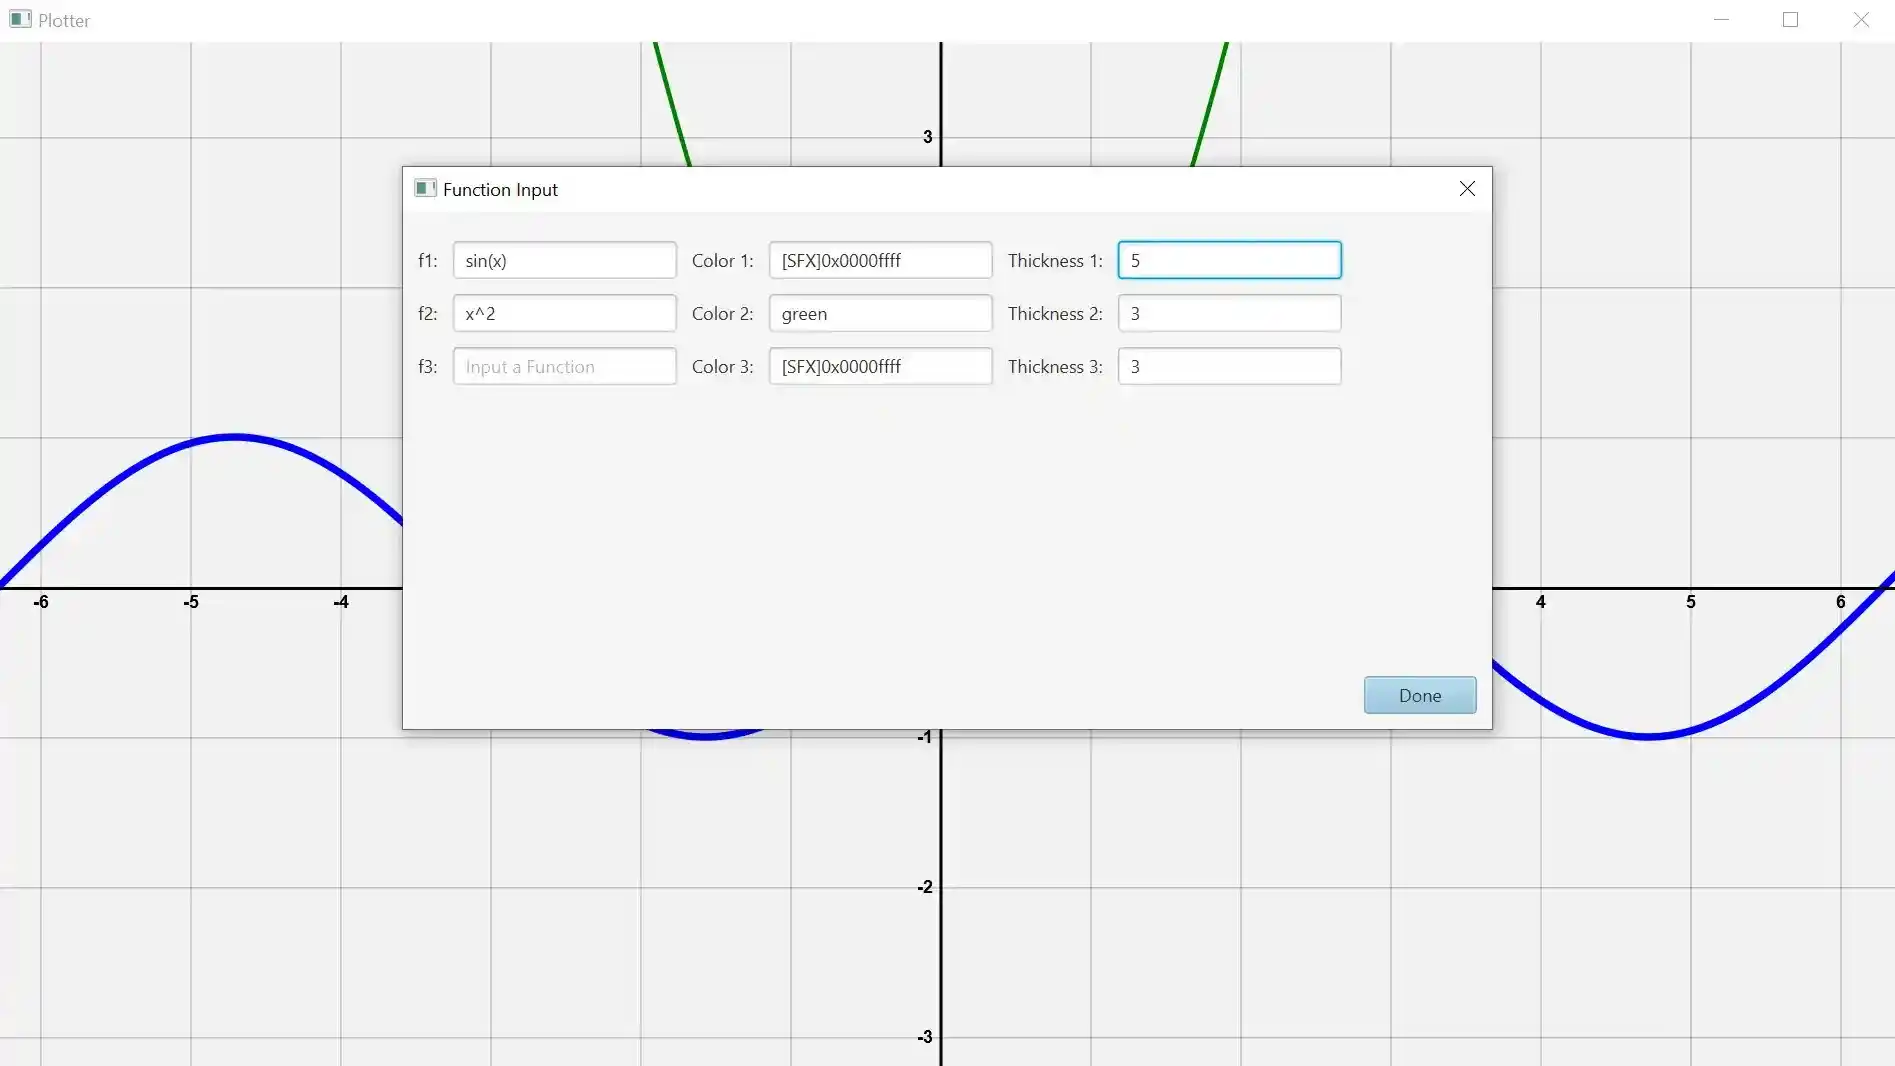
Task: Click the f1 function field containing sin(x)
Action: (x=564, y=260)
